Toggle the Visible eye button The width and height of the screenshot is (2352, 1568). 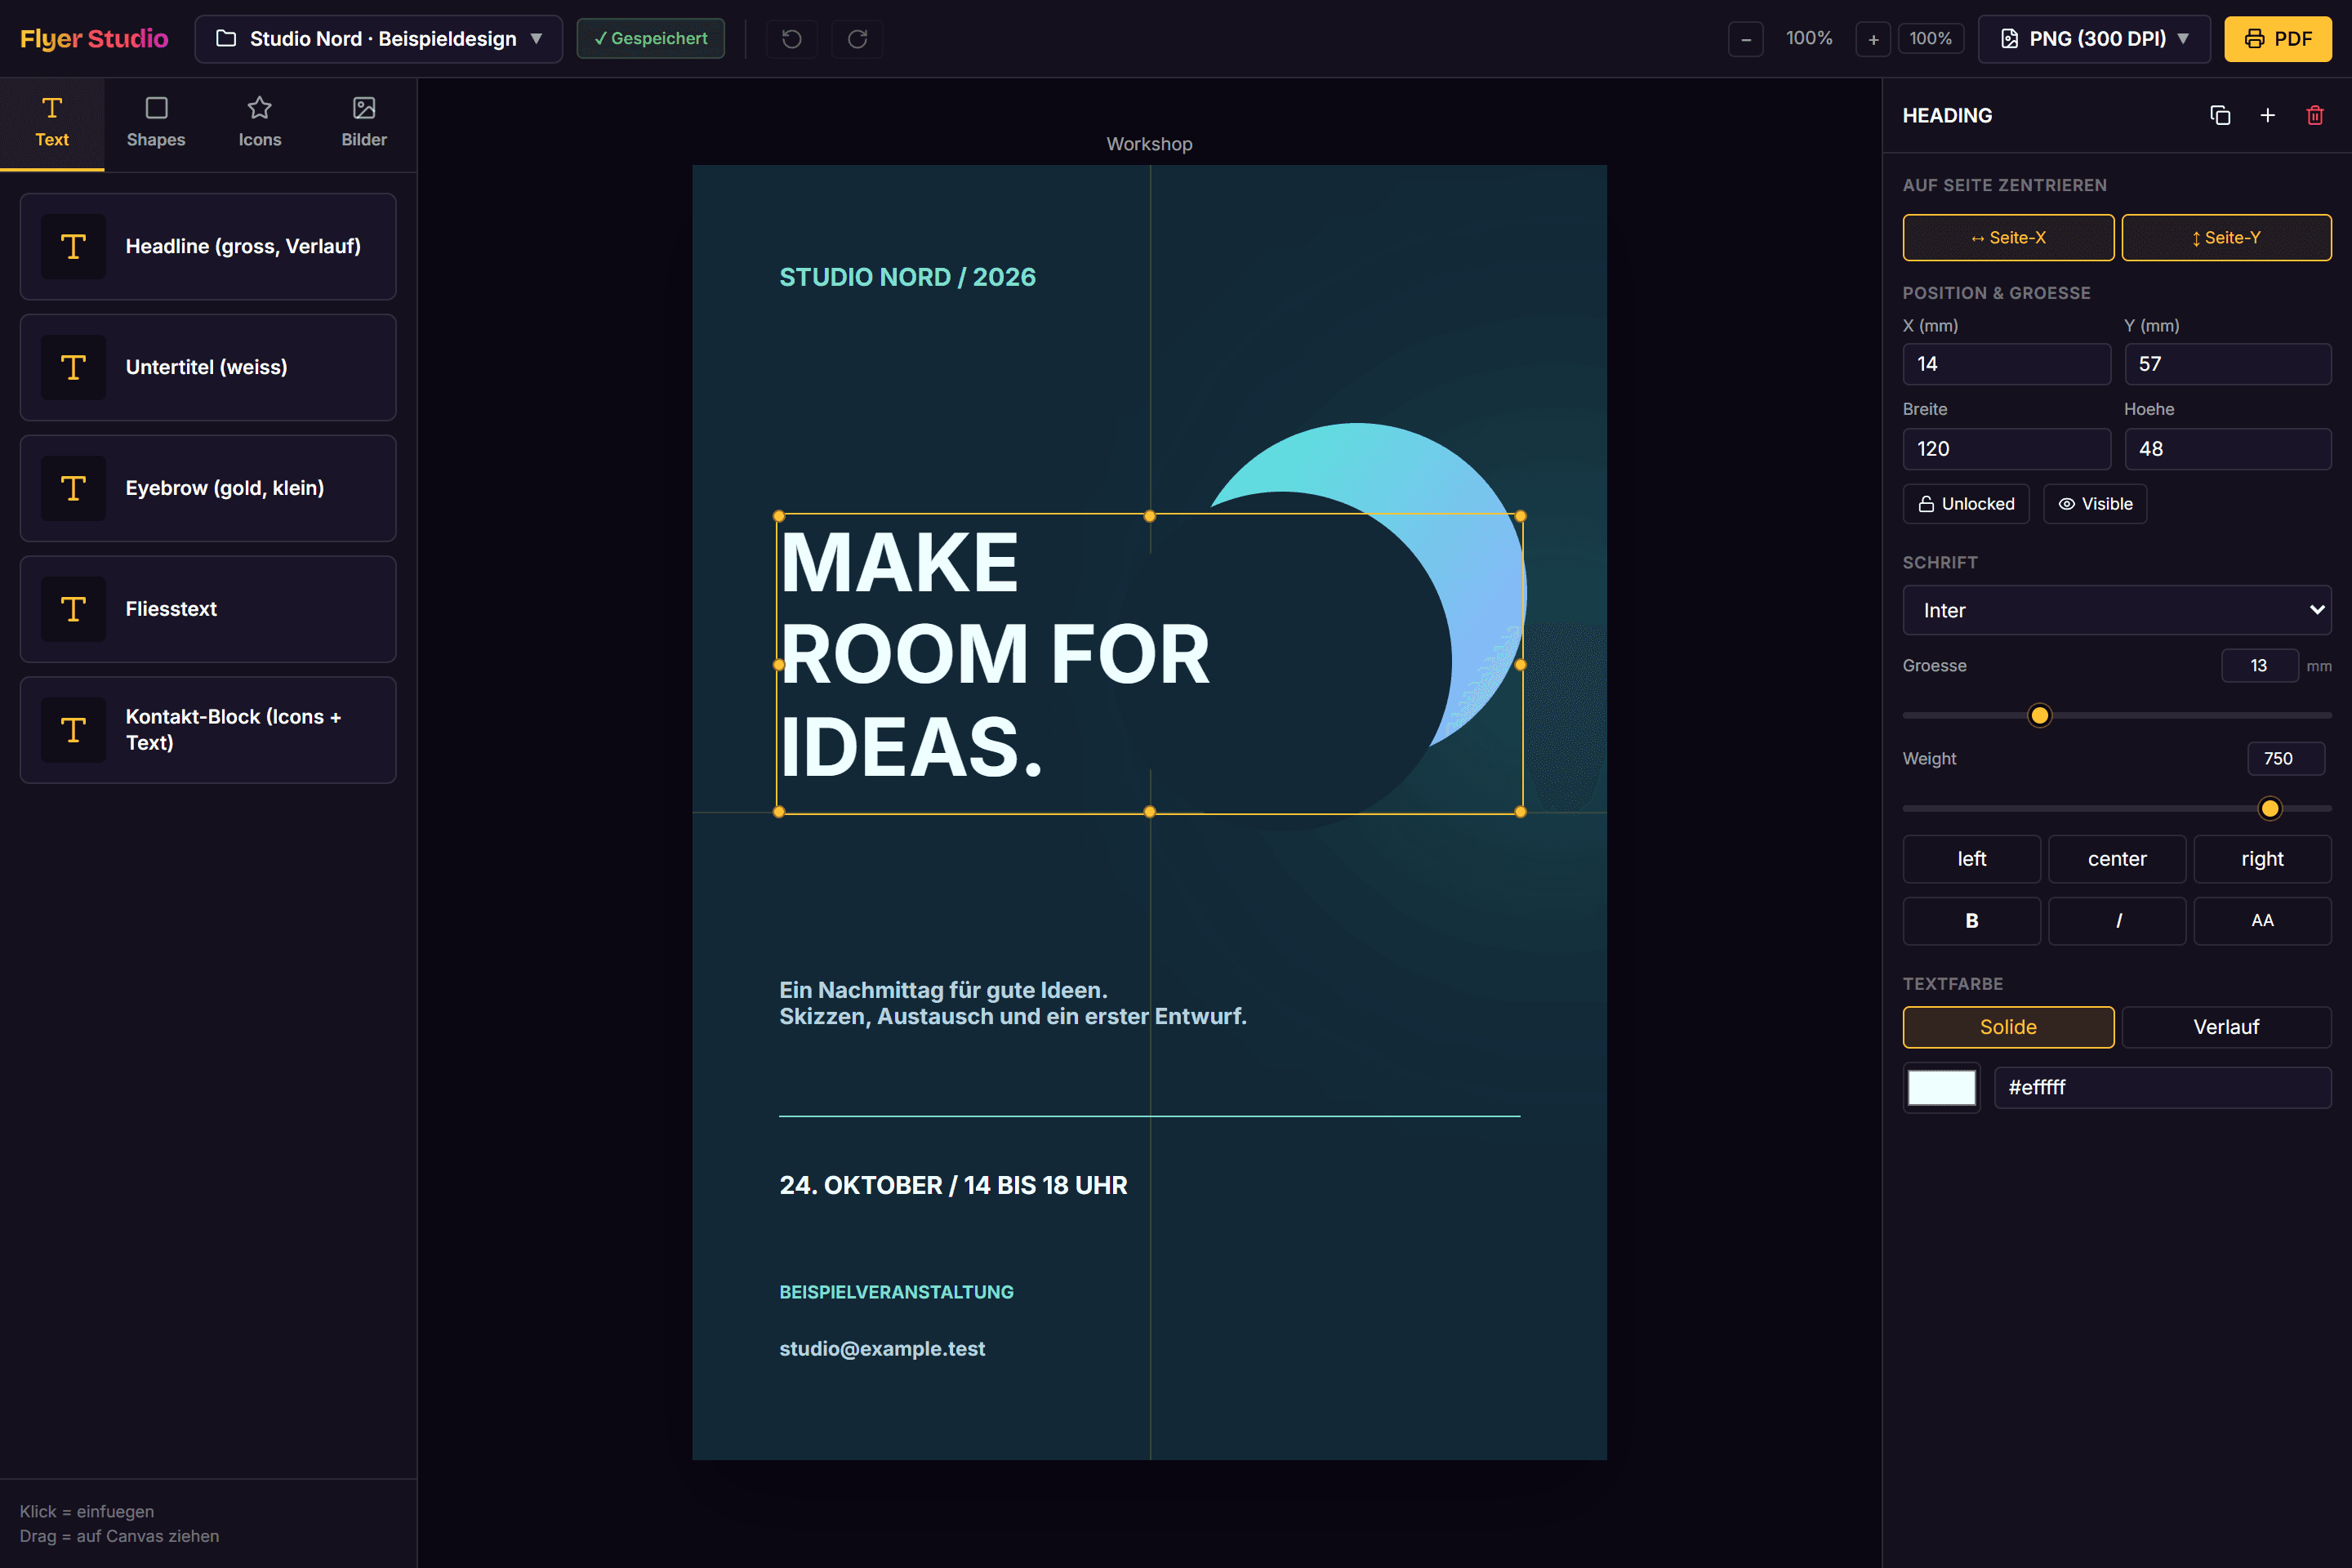(2095, 504)
